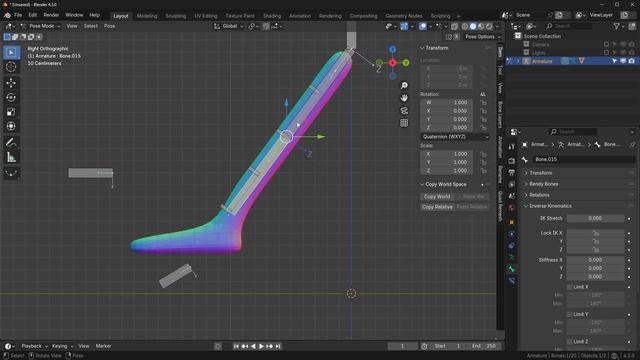
Task: Open the Global transform orientation dropdown
Action: (229, 26)
